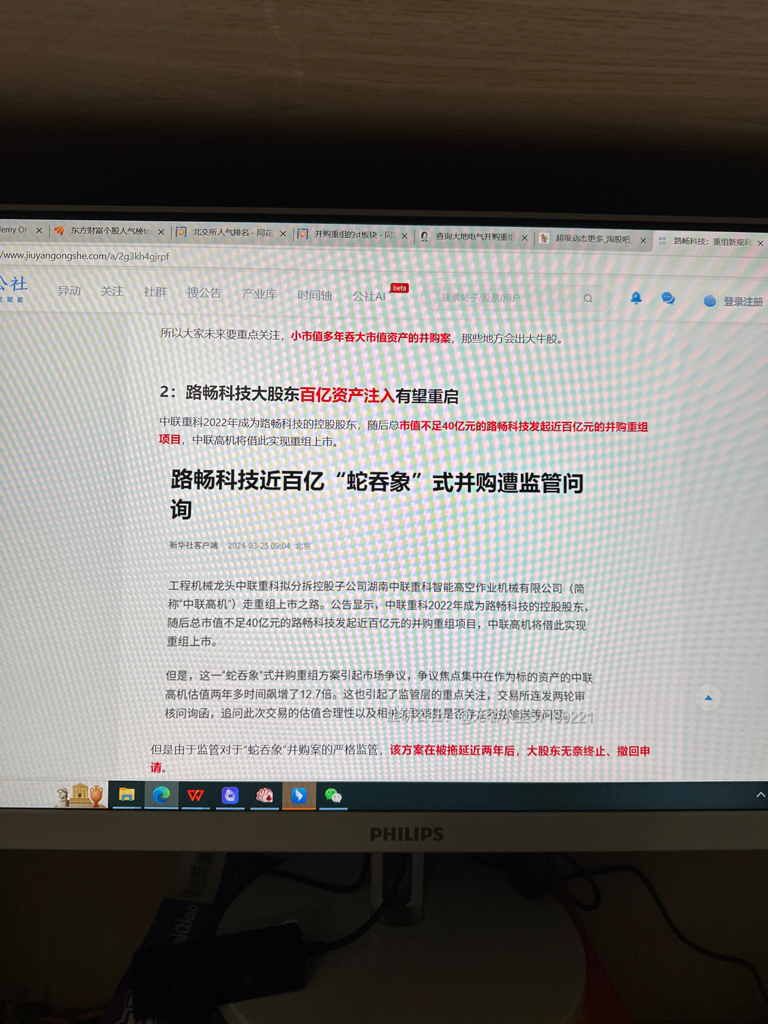Screen dimensions: 768x1024
Task: Show hidden system tray icons
Action: 760,795
